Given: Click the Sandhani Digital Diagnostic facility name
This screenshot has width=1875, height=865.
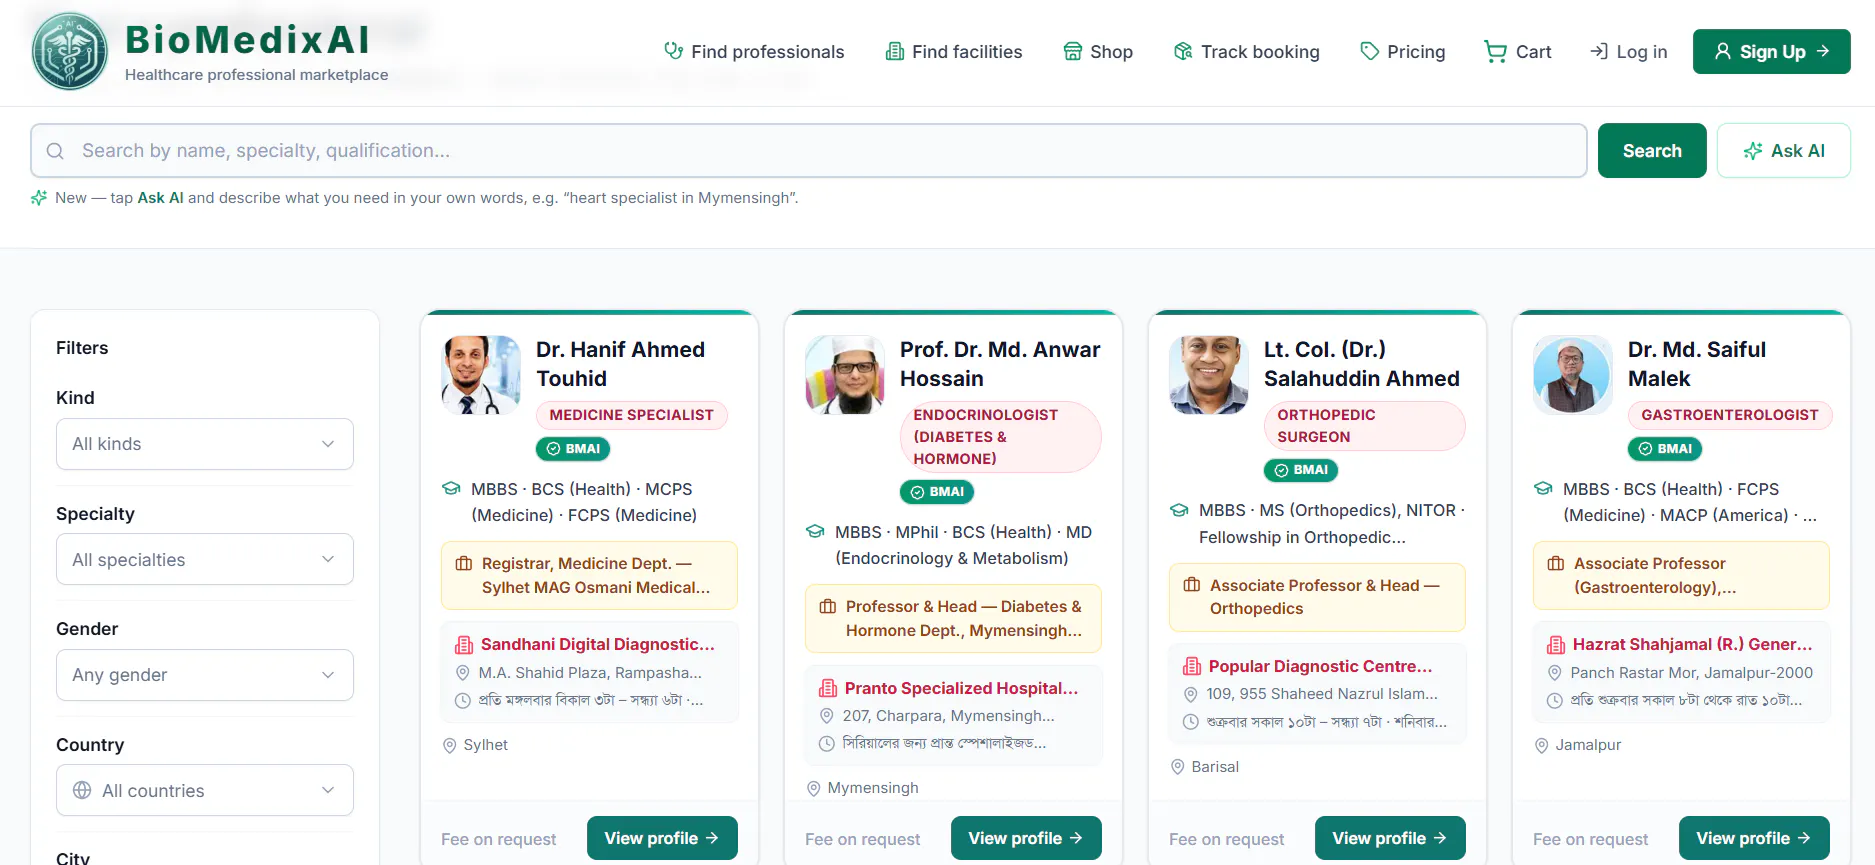Looking at the screenshot, I should click(x=598, y=645).
